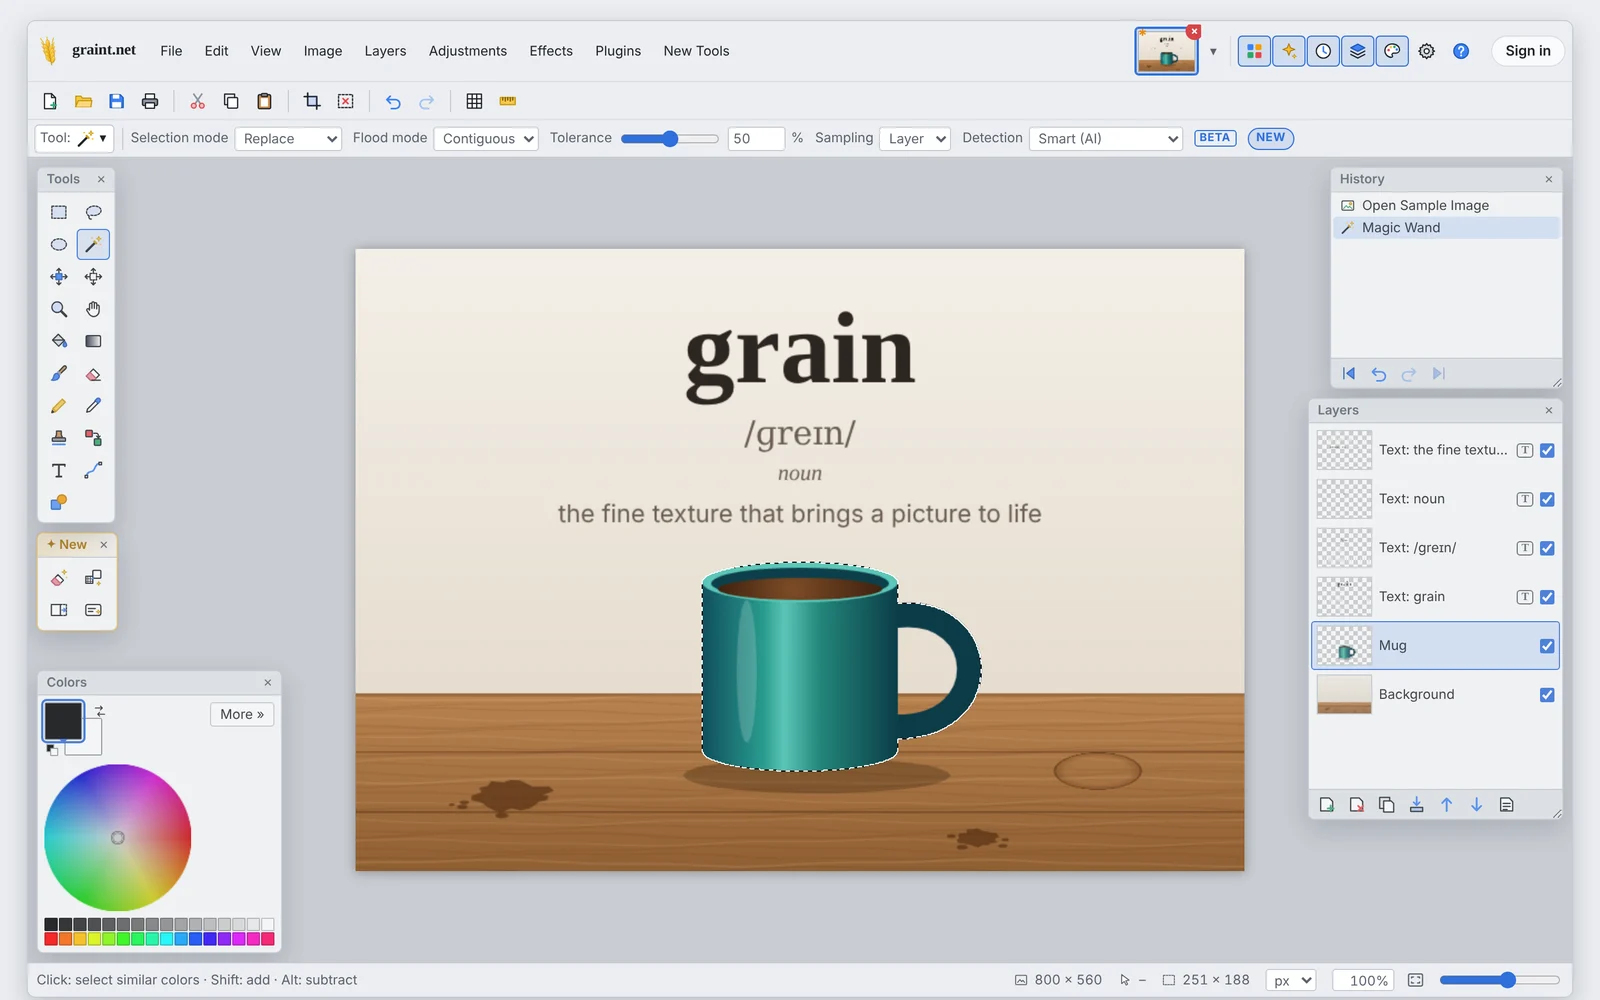Click the primary color swatch
1600x1000 pixels.
point(63,720)
